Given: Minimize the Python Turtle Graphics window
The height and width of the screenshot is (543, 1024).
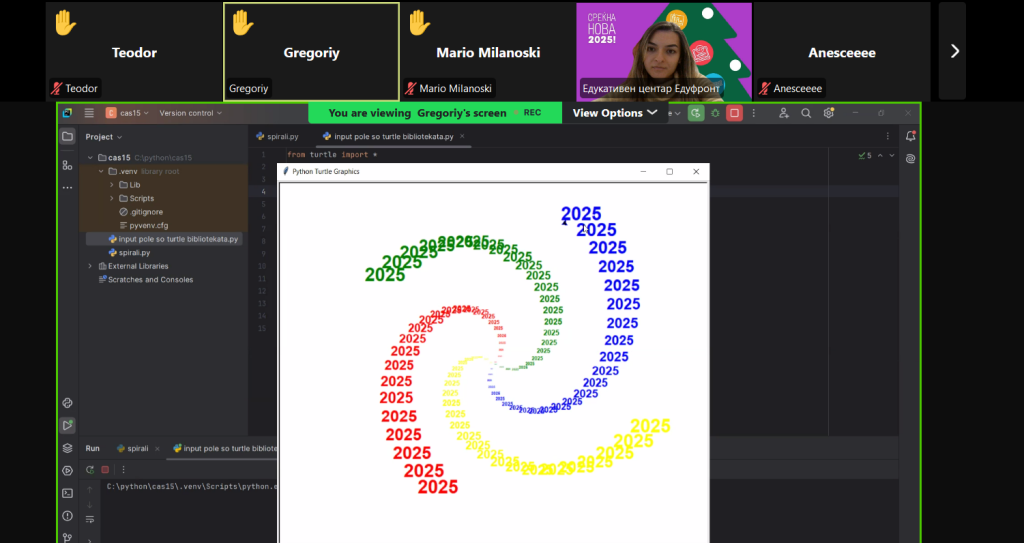Looking at the screenshot, I should coord(643,171).
